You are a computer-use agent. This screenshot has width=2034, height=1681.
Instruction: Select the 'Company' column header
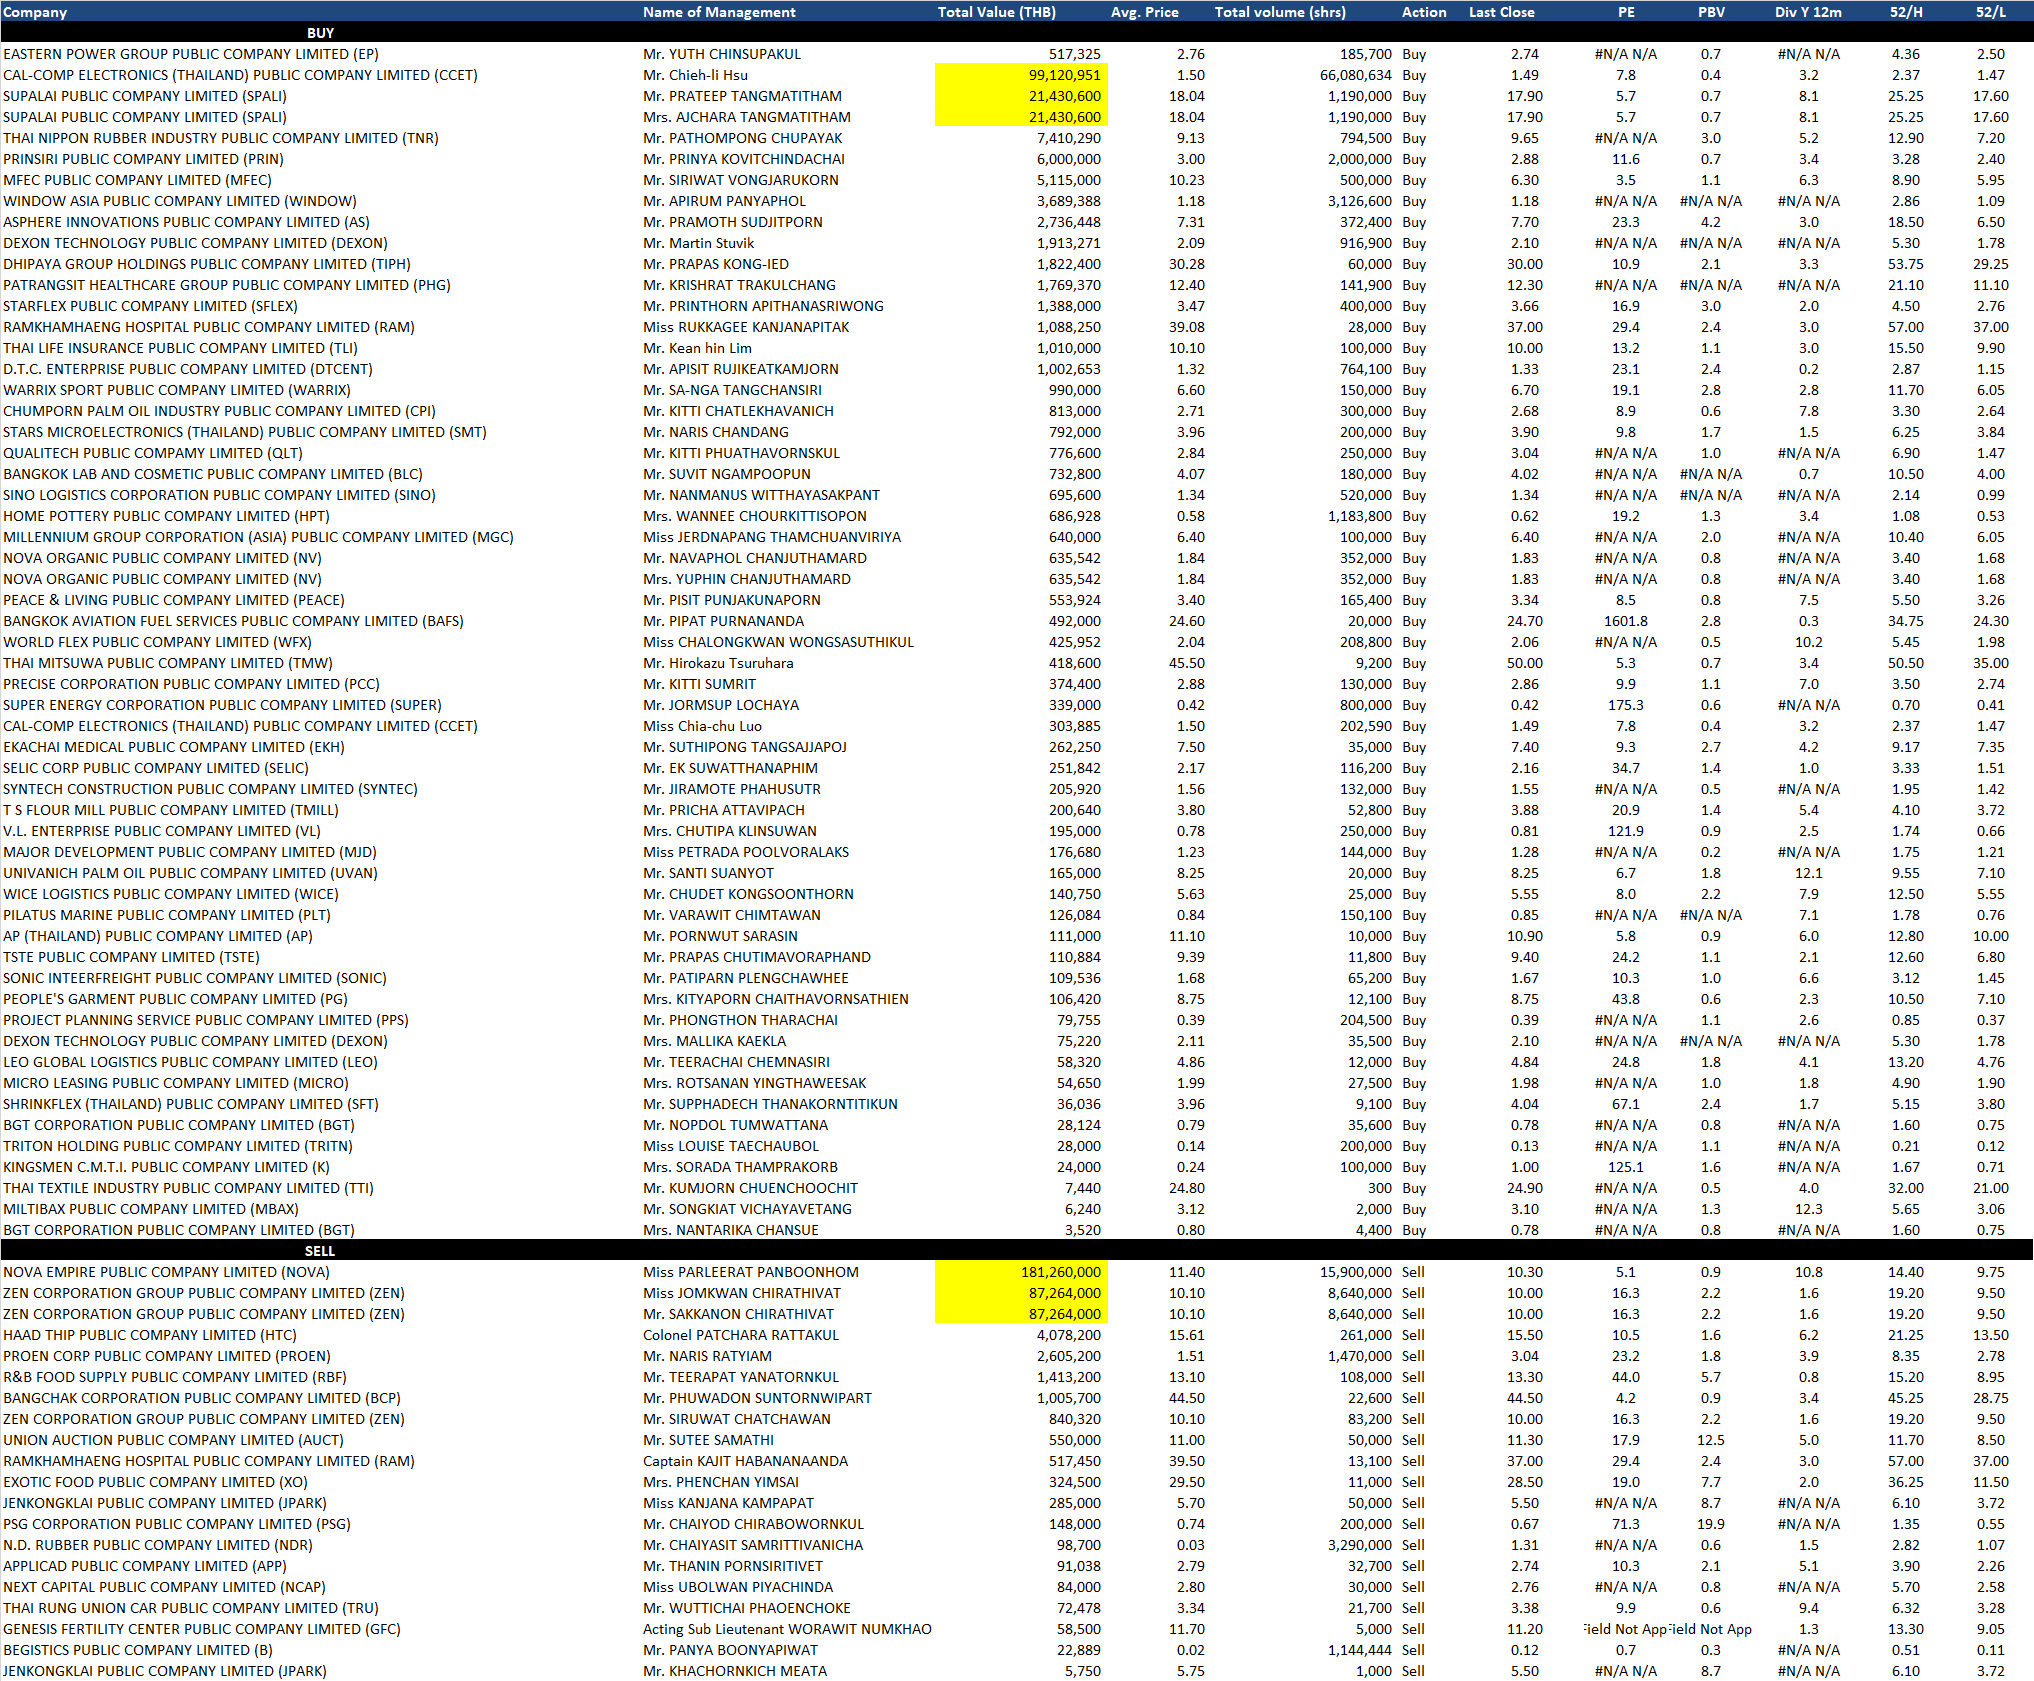click(x=35, y=12)
